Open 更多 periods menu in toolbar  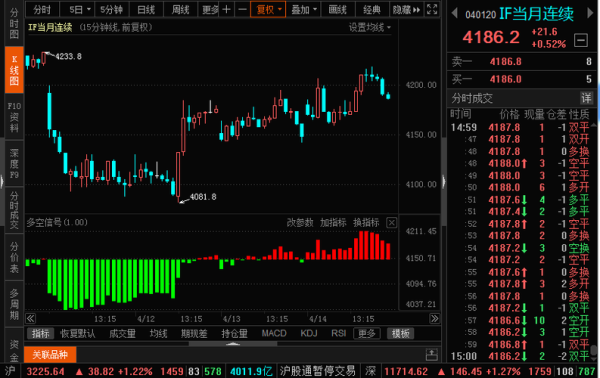click(210, 10)
